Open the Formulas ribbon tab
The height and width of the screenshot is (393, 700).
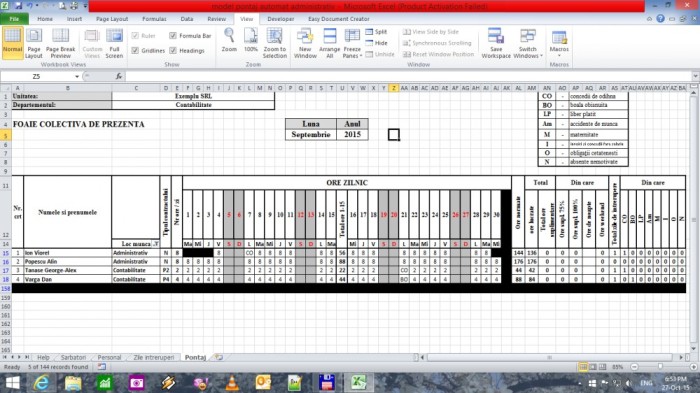pos(154,19)
